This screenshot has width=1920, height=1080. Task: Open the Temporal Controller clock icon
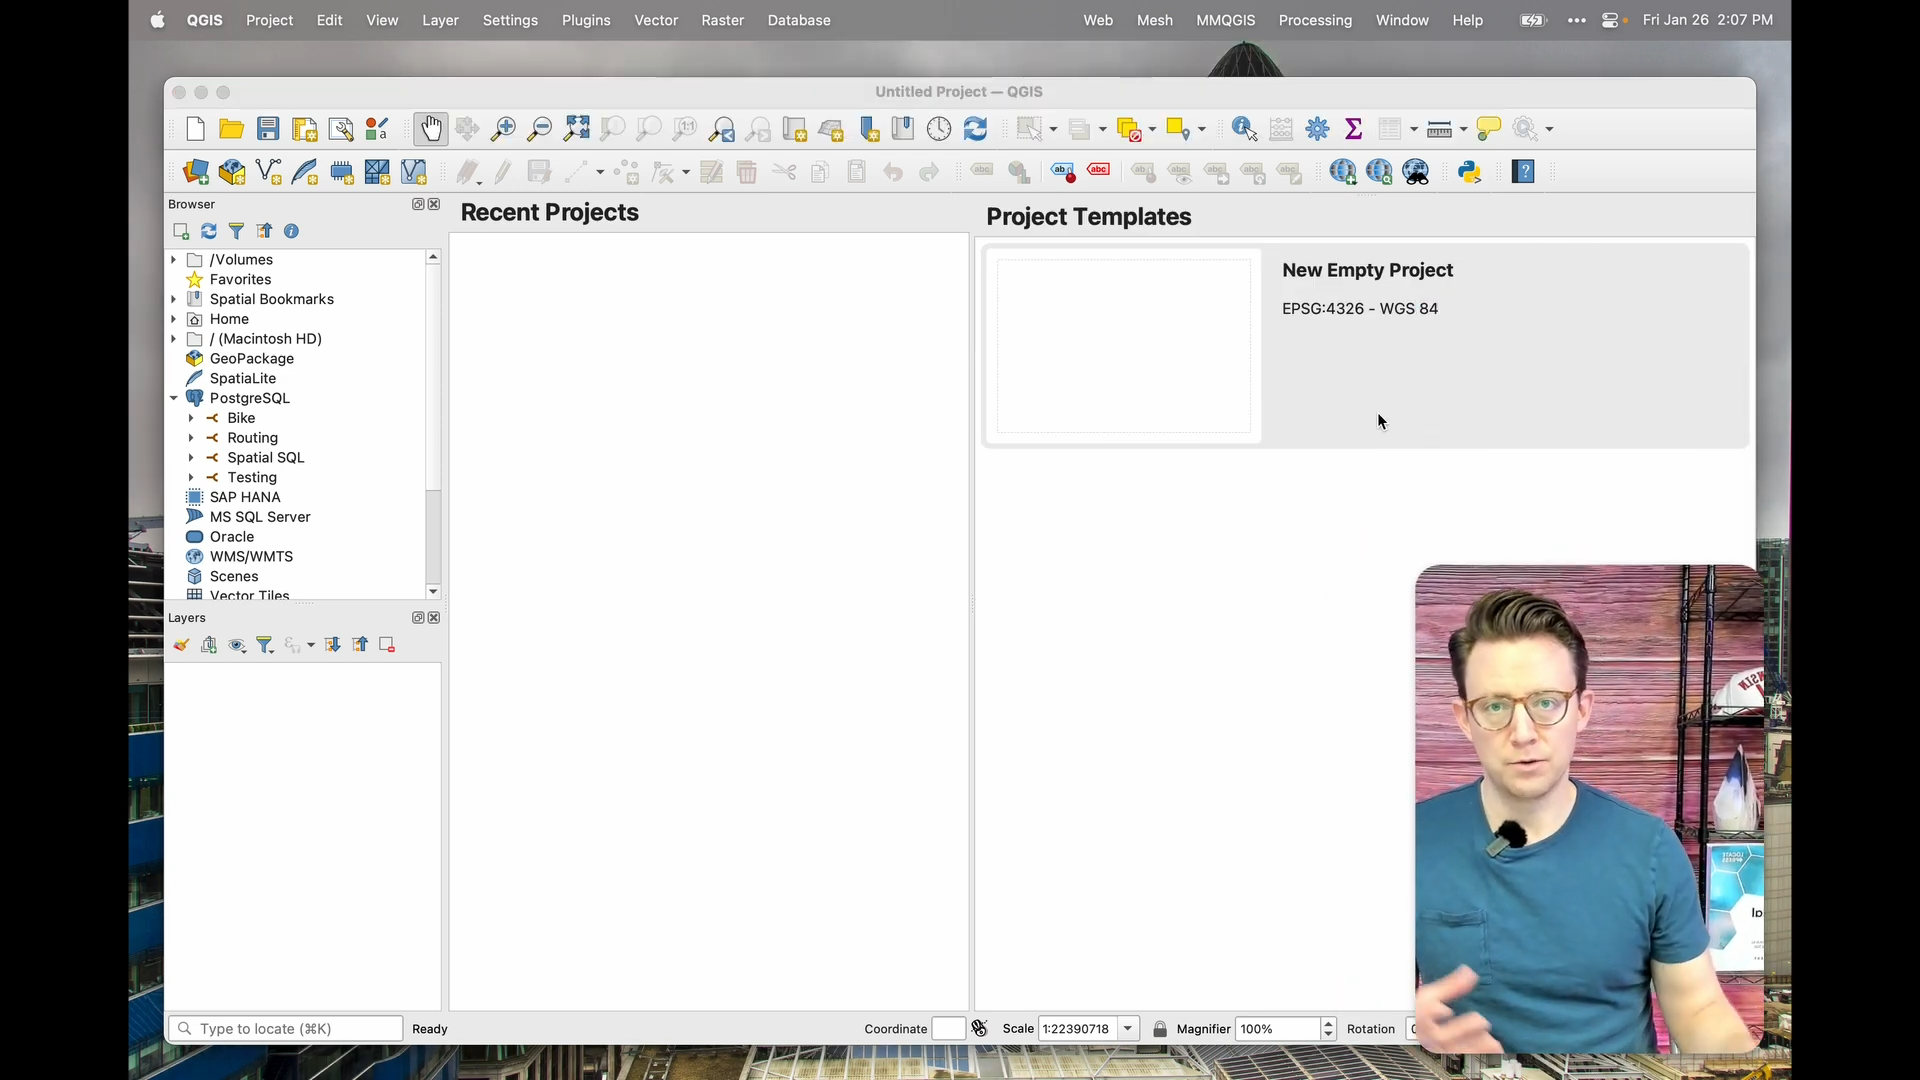click(939, 129)
